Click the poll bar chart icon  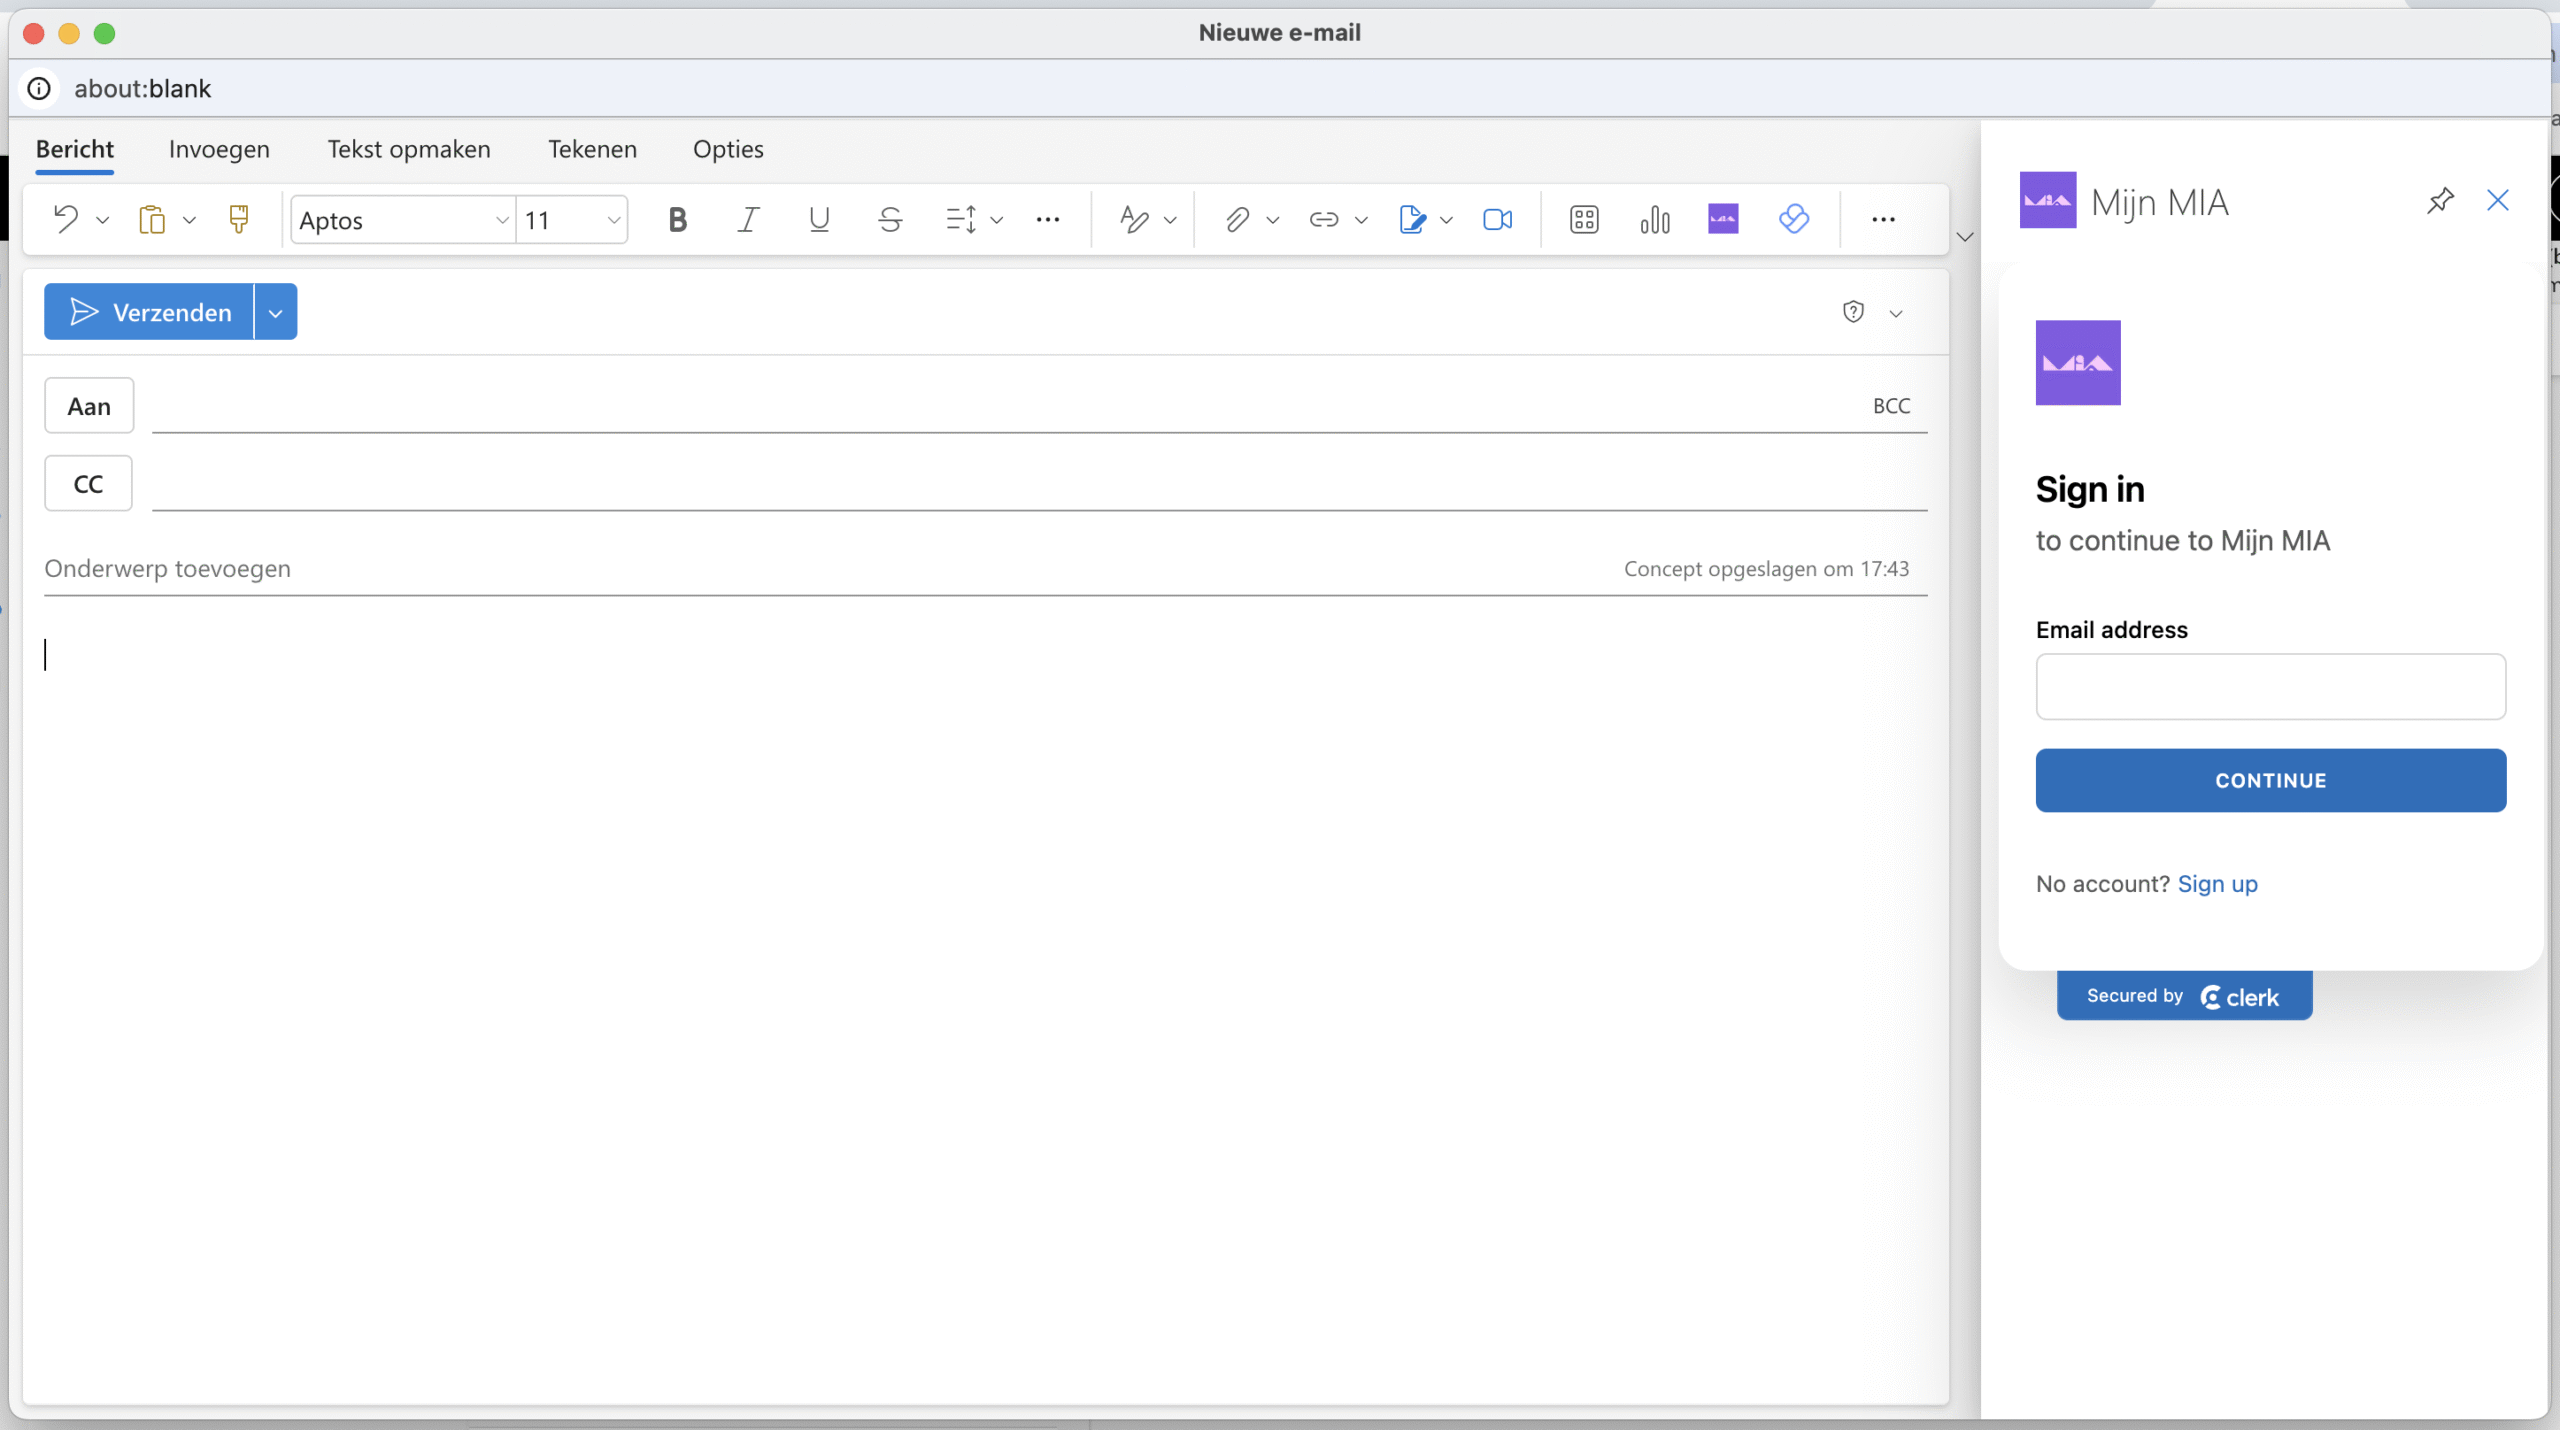click(1655, 219)
